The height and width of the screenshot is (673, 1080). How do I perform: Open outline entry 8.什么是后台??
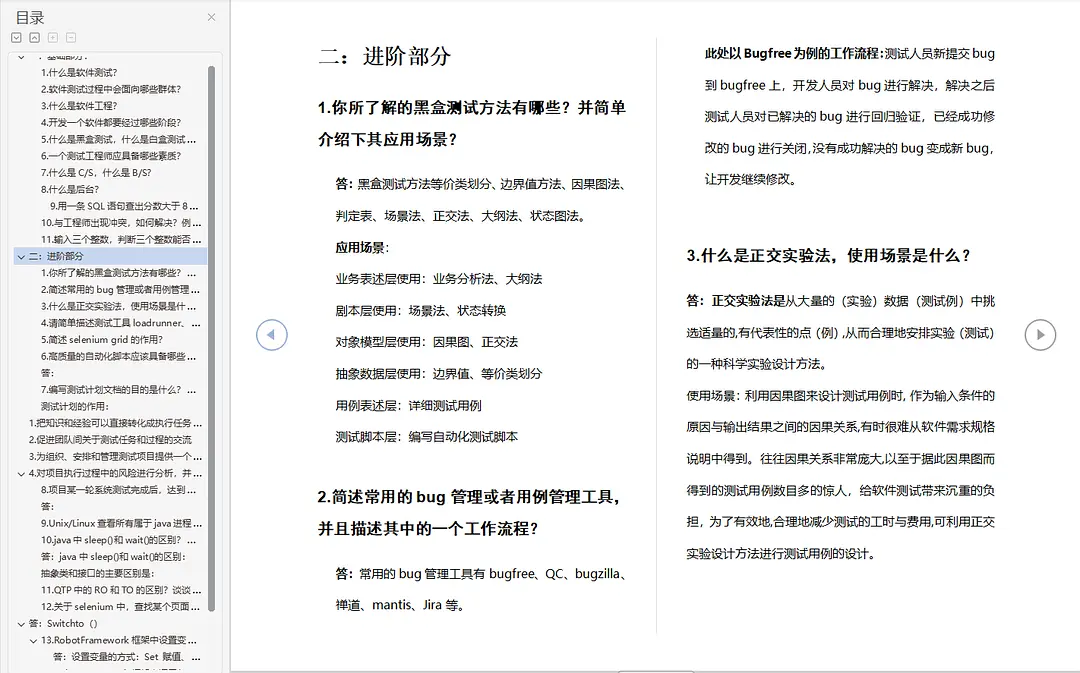coord(70,189)
